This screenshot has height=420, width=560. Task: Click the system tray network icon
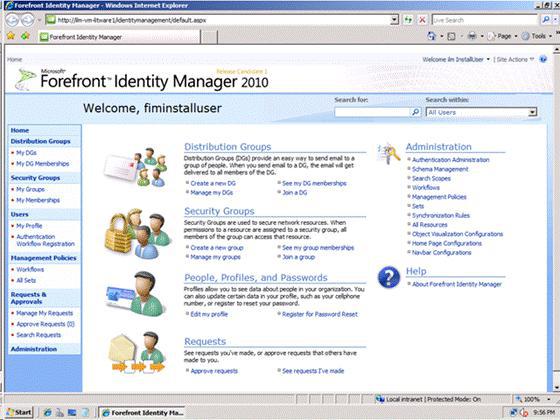pos(514,412)
